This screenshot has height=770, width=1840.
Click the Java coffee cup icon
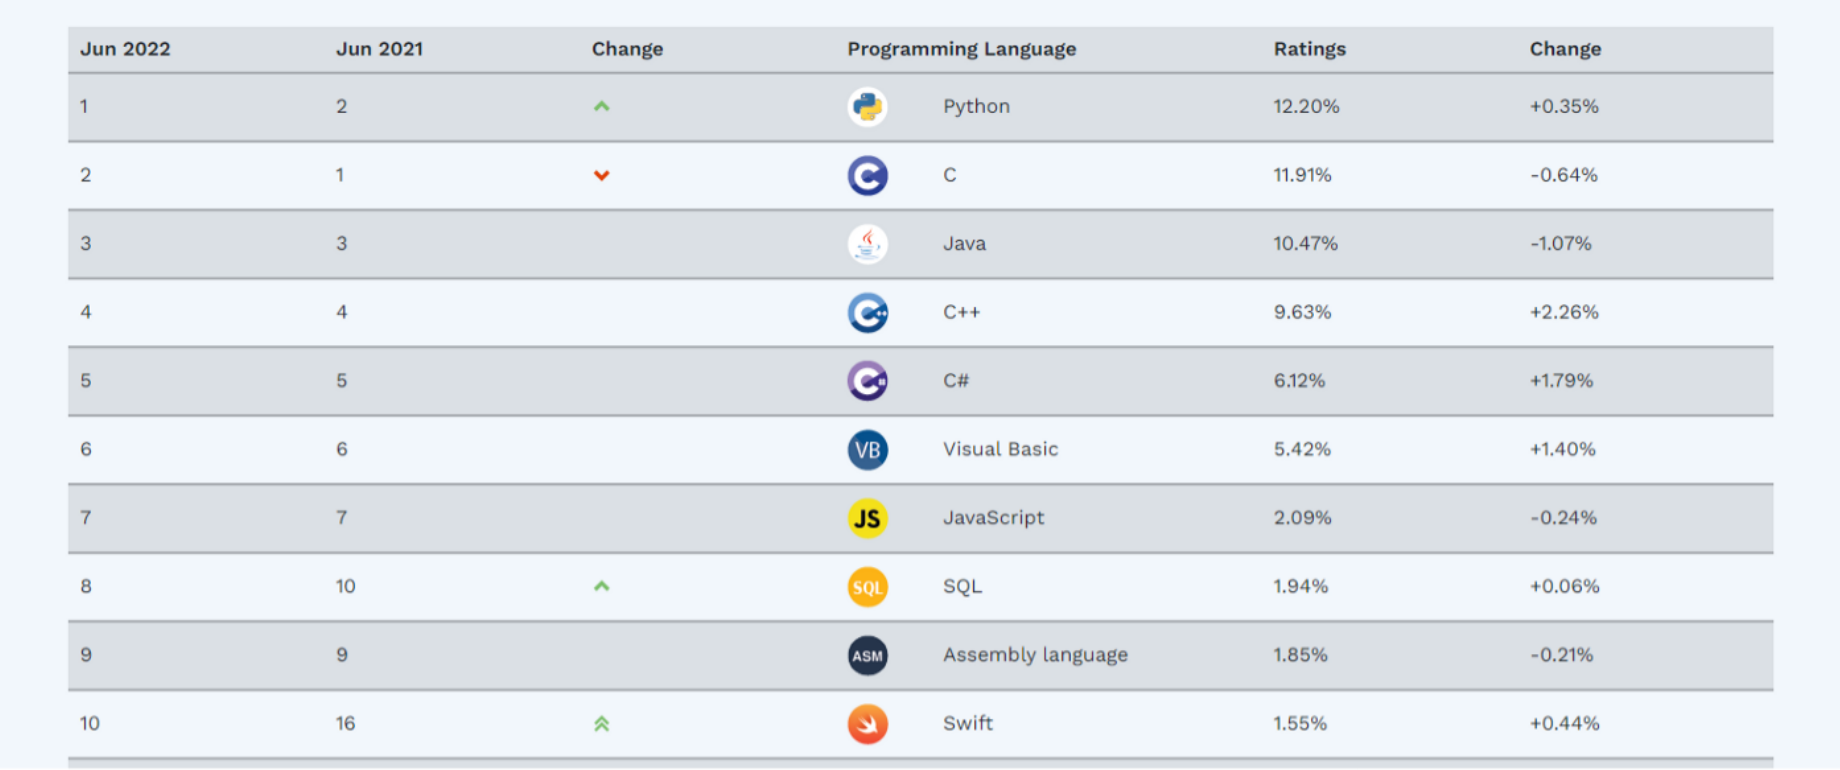coord(867,244)
